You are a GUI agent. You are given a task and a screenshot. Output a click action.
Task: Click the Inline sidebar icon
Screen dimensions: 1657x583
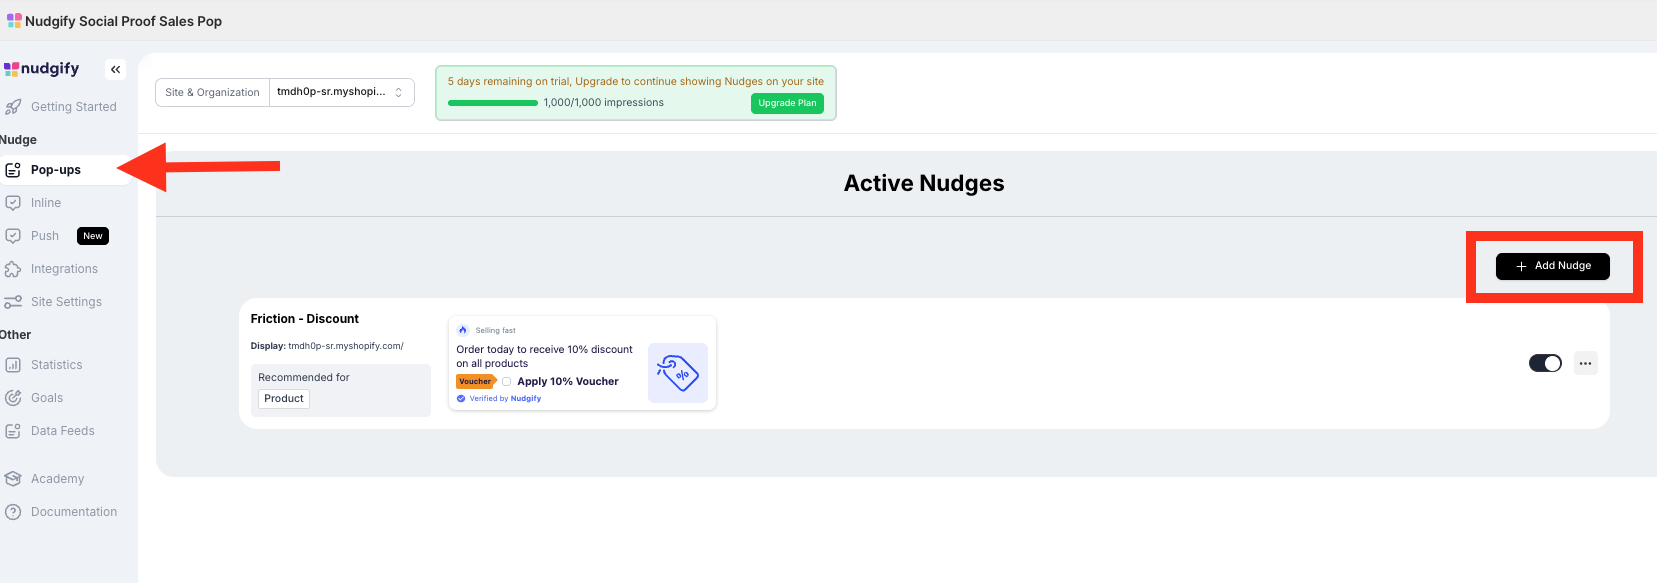pyautogui.click(x=13, y=203)
